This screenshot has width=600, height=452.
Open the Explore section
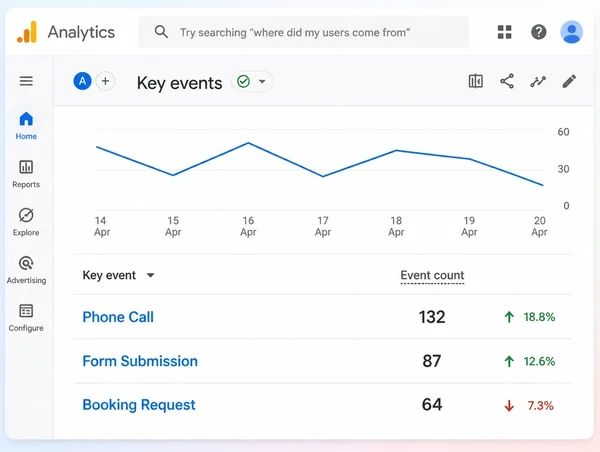tap(26, 222)
